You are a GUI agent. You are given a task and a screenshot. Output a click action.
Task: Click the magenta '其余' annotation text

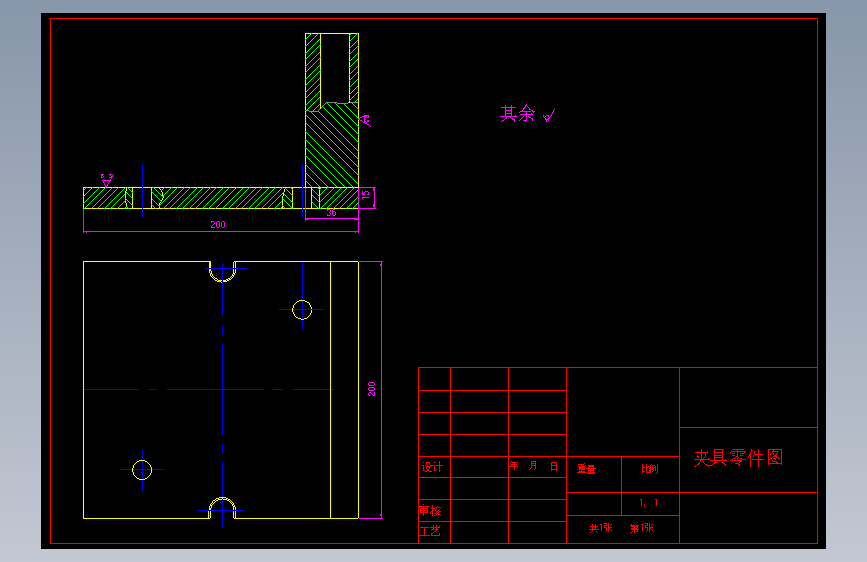[x=518, y=114]
